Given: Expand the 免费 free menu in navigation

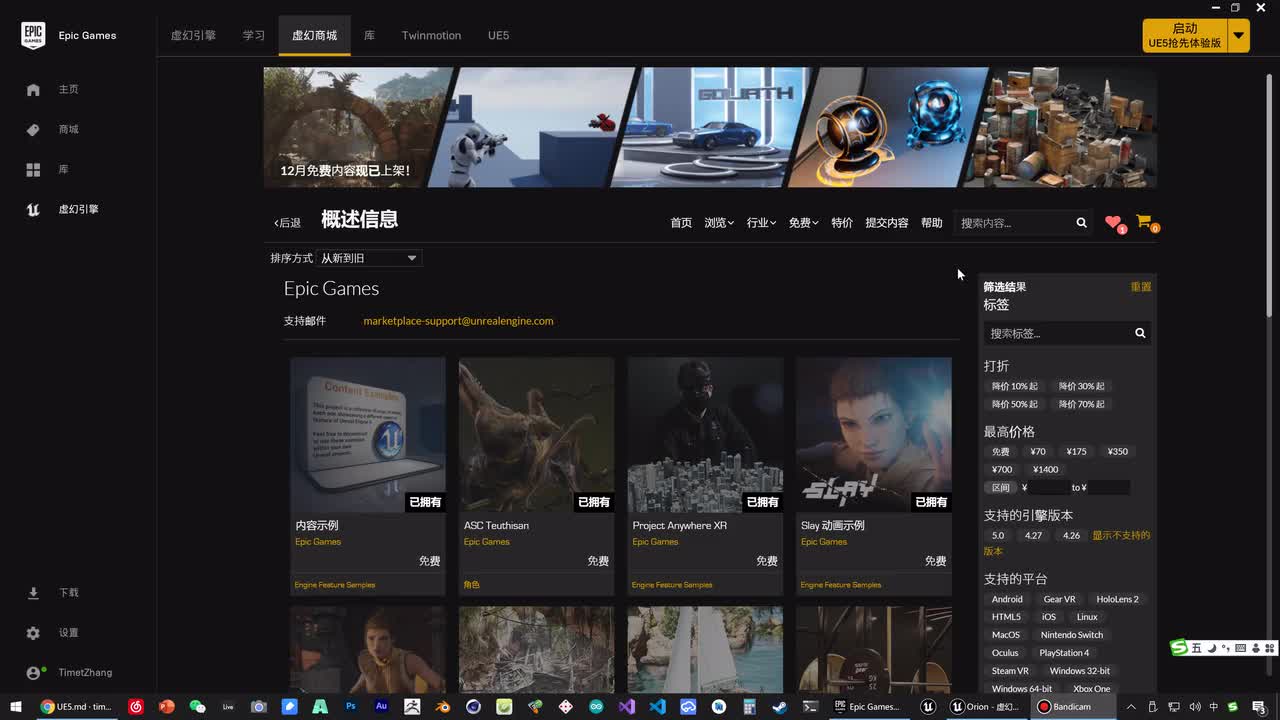Looking at the screenshot, I should click(x=803, y=223).
